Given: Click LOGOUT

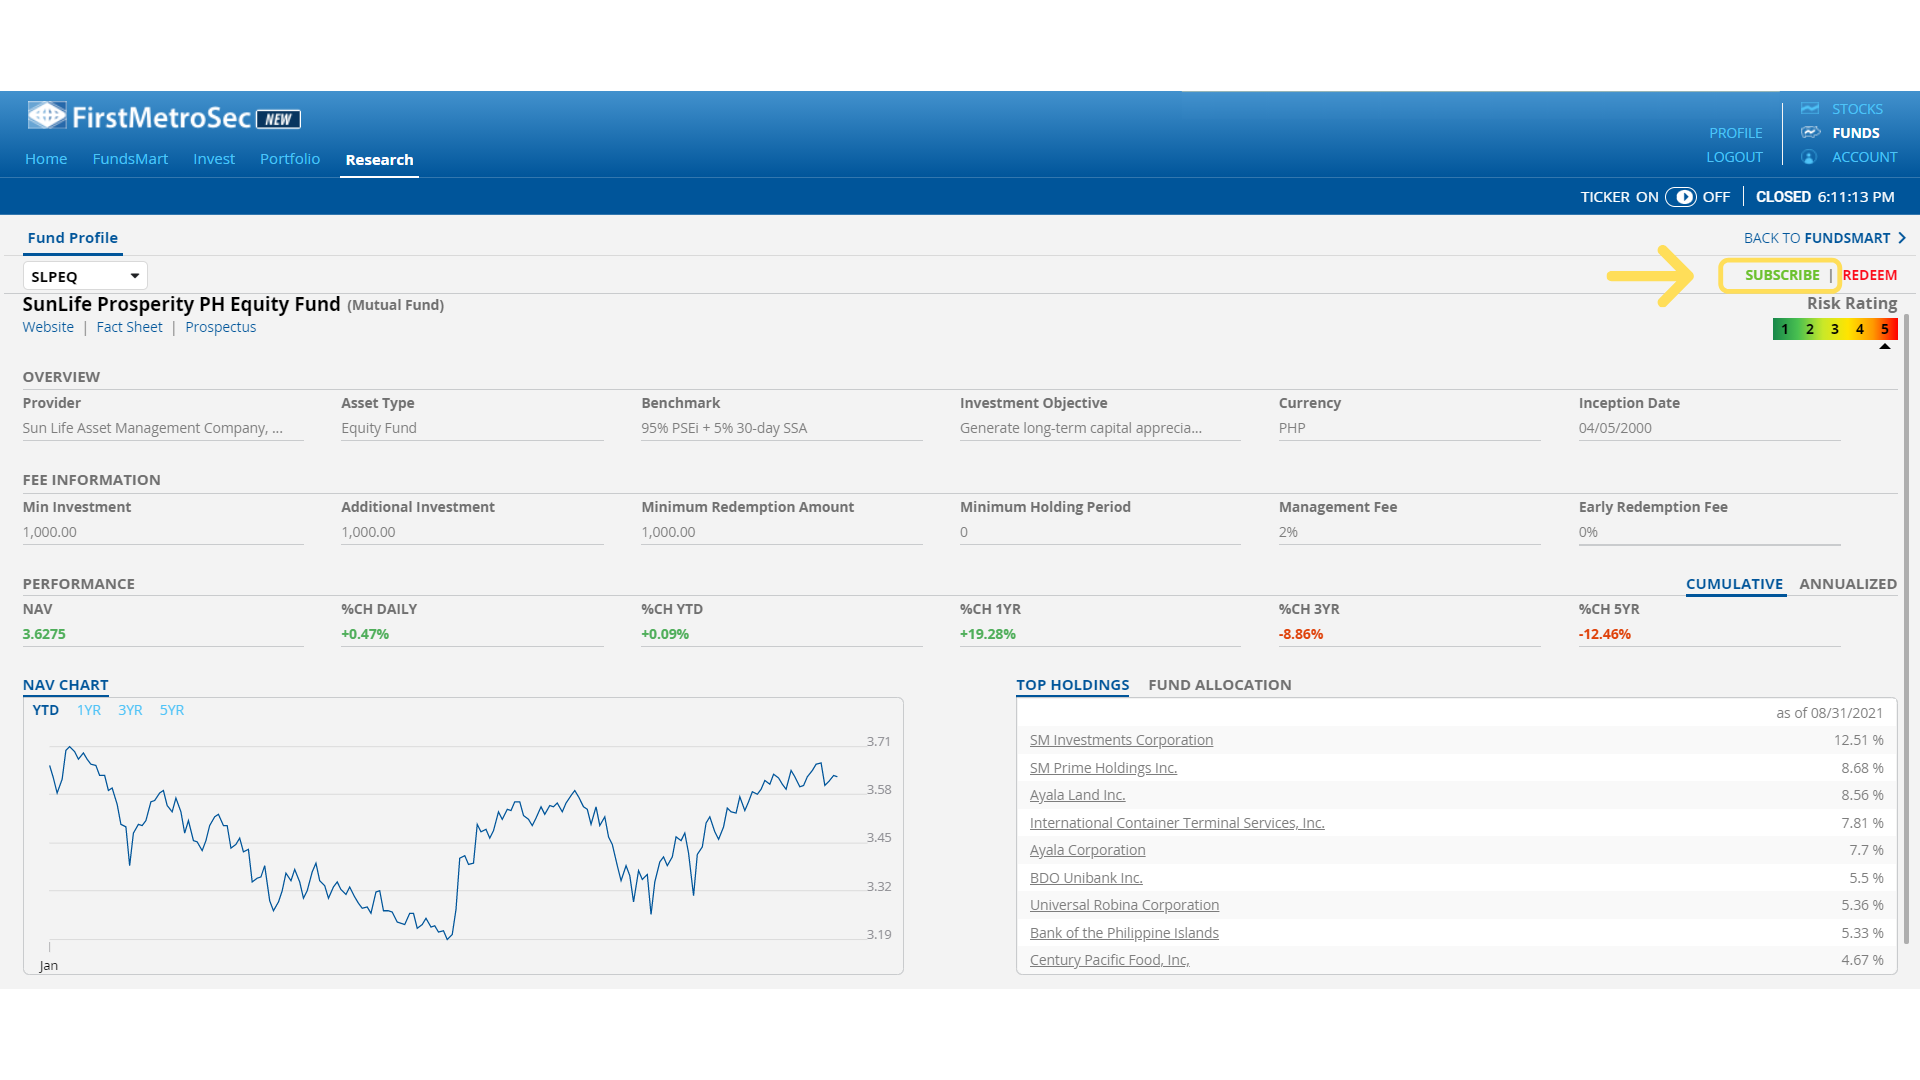Looking at the screenshot, I should tap(1734, 157).
